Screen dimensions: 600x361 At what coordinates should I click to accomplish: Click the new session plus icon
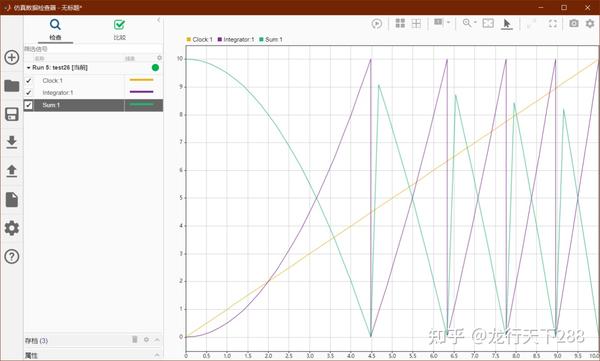point(12,57)
